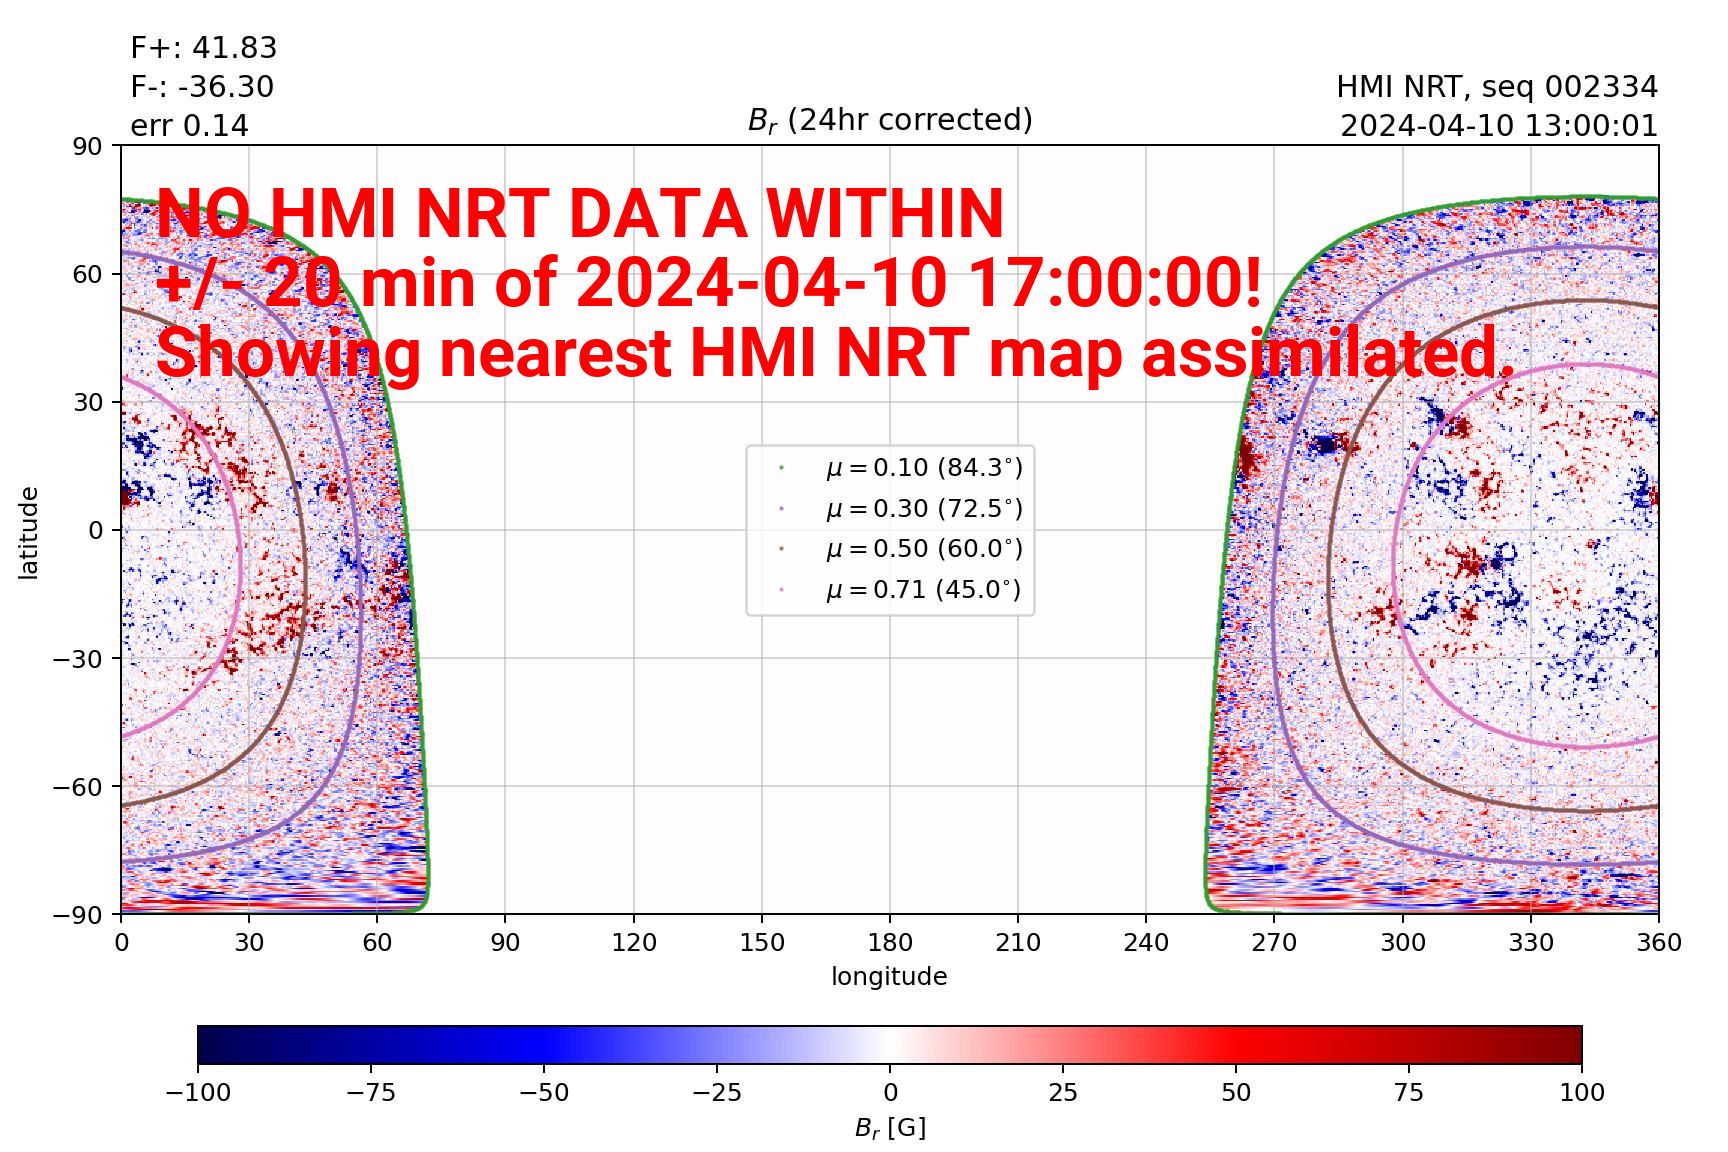Click the longitude tick label '90'
This screenshot has height=1152, width=1728.
(x=505, y=943)
